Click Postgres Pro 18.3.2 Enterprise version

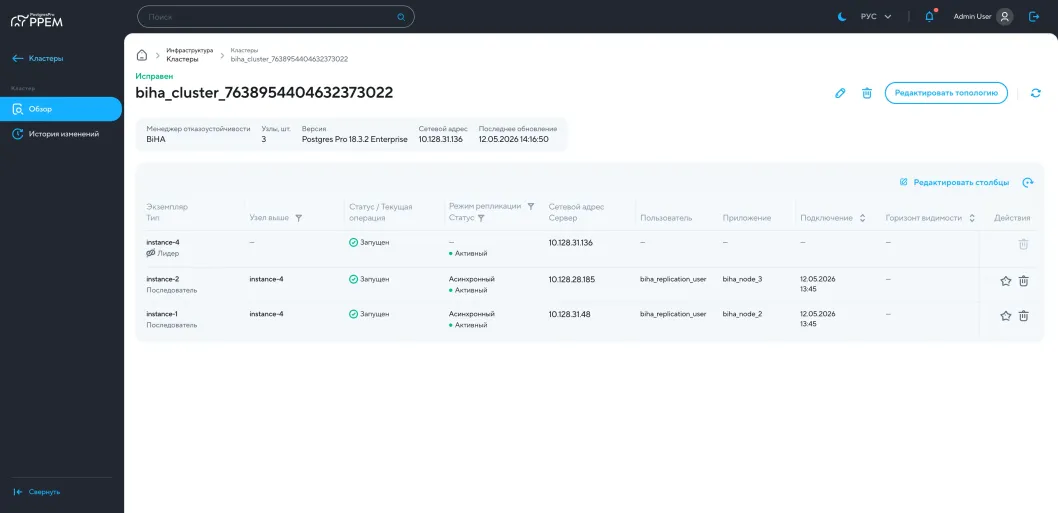354,139
